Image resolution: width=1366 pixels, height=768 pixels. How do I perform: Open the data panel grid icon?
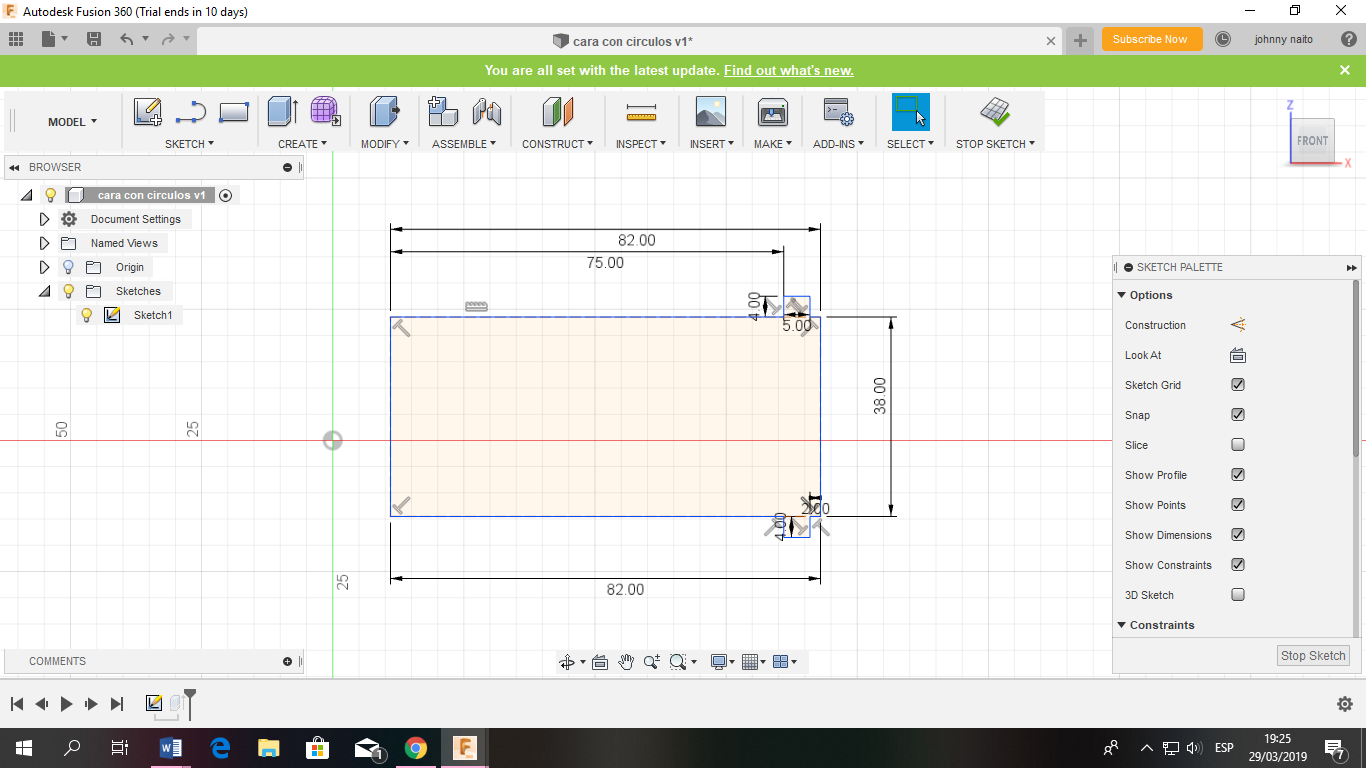click(x=16, y=39)
